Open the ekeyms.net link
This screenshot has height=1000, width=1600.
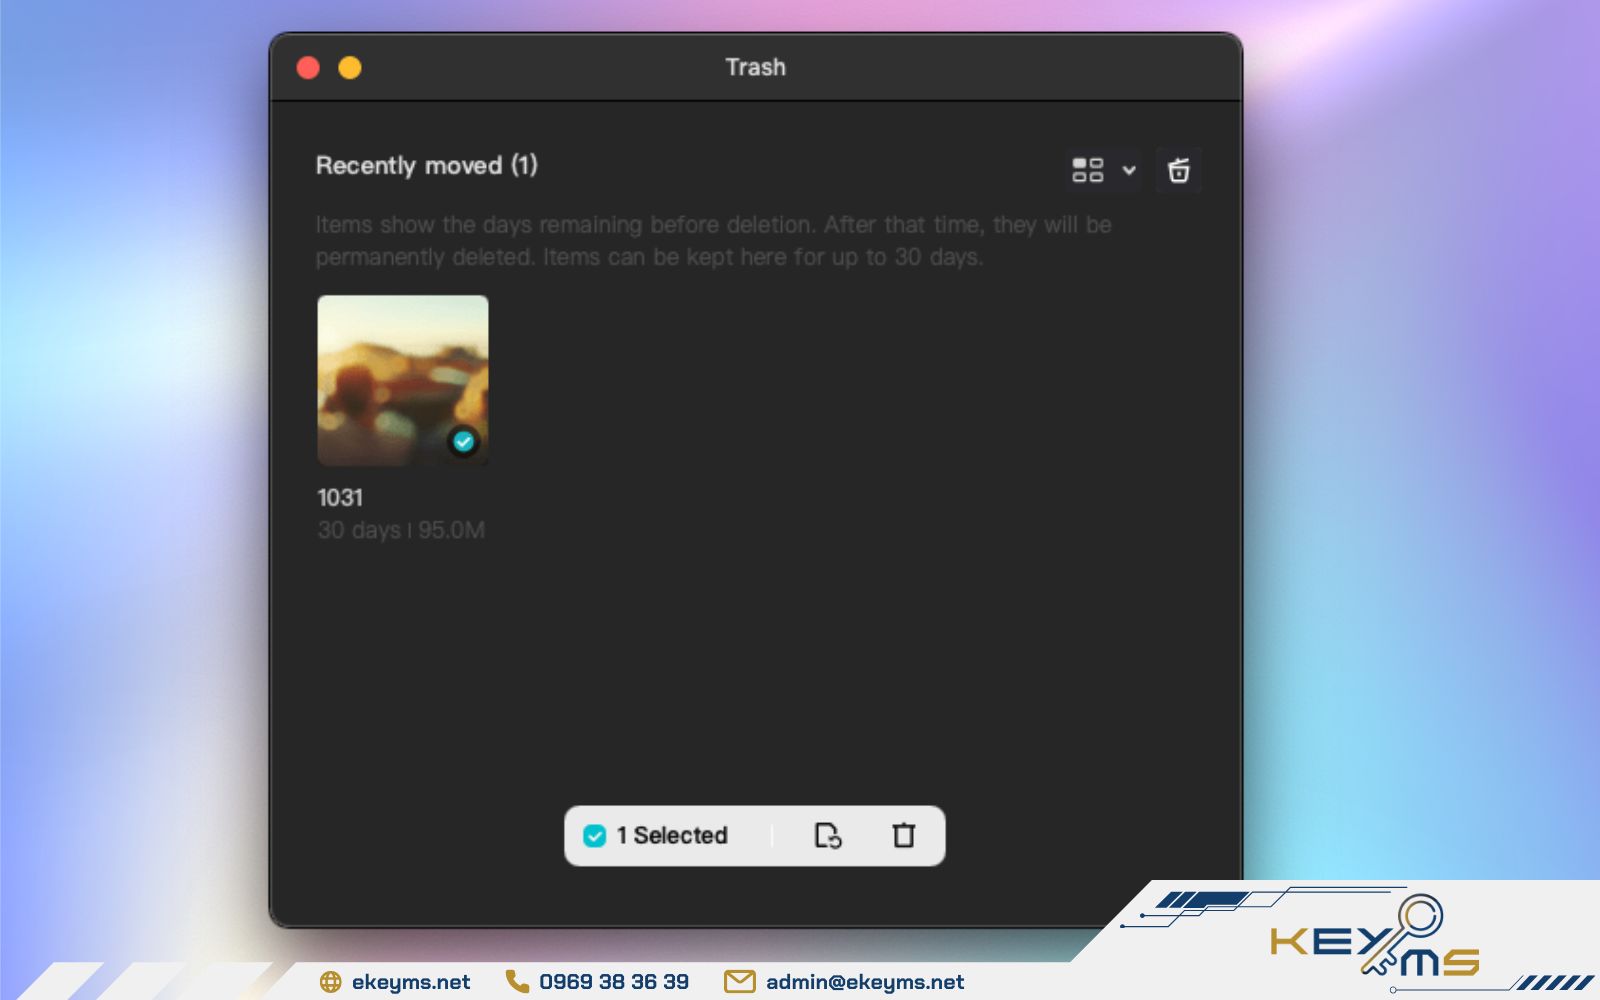point(411,982)
